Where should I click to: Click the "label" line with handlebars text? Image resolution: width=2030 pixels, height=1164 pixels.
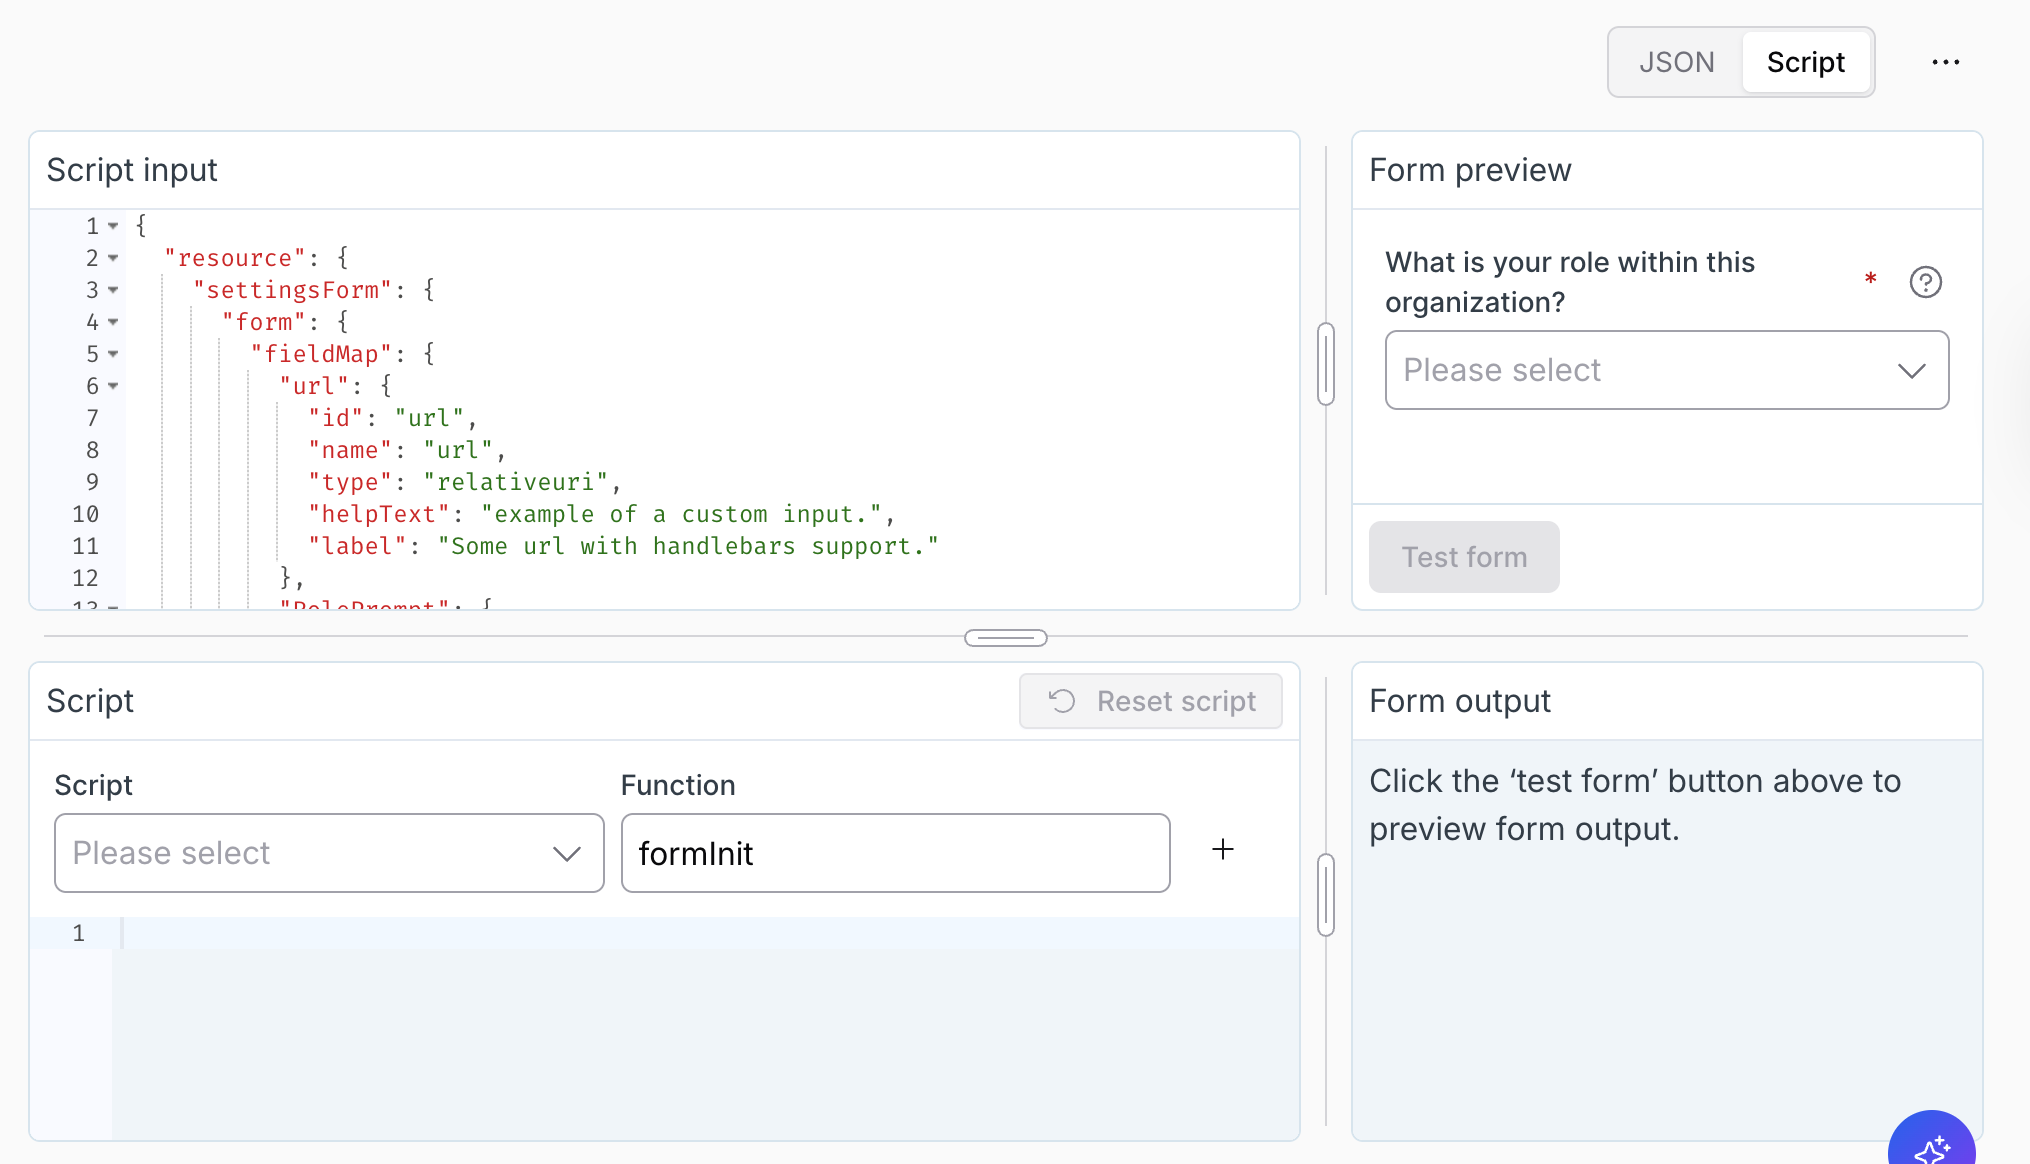pos(623,546)
